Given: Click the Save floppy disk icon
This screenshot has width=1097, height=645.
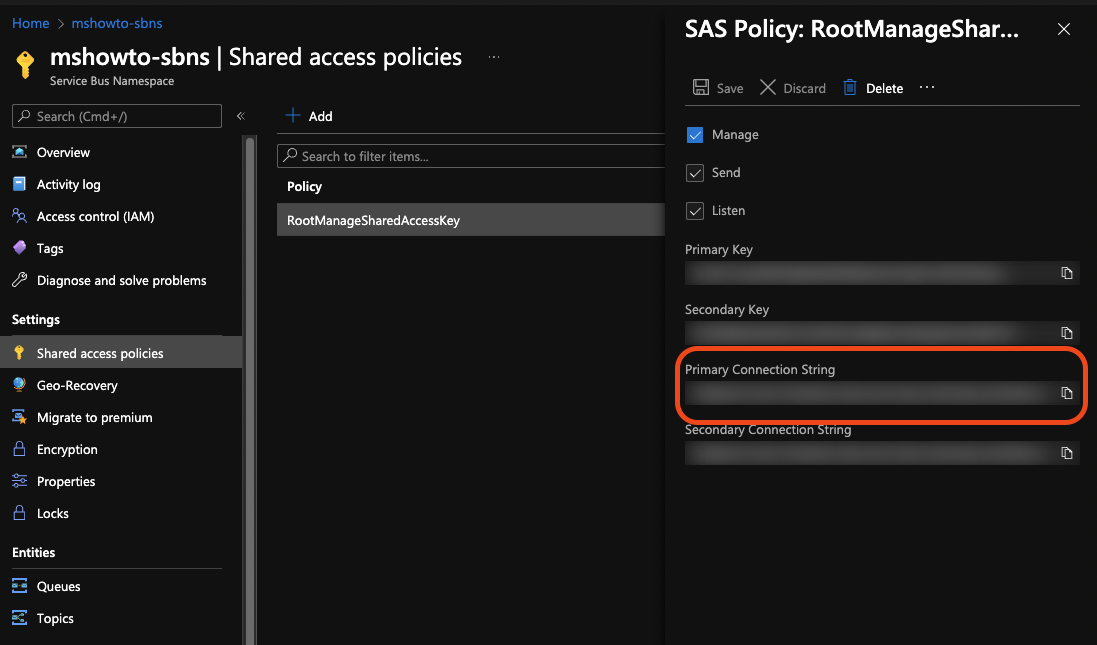Looking at the screenshot, I should click(700, 87).
